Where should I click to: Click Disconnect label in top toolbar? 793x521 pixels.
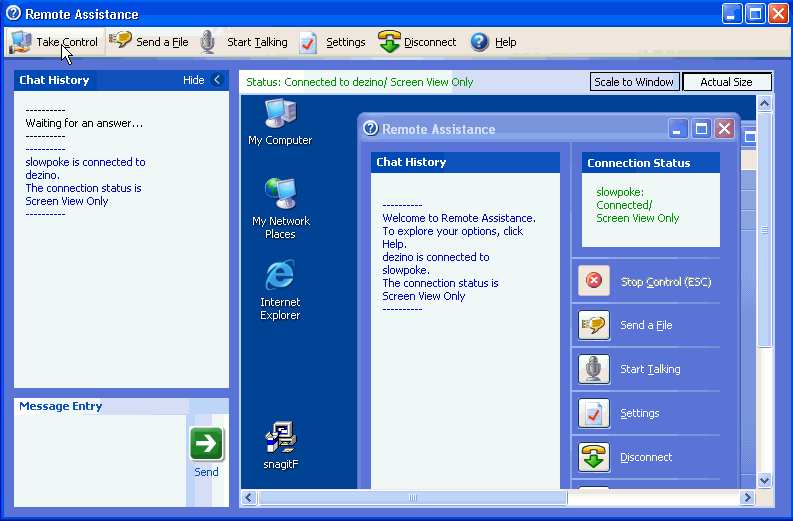430,42
